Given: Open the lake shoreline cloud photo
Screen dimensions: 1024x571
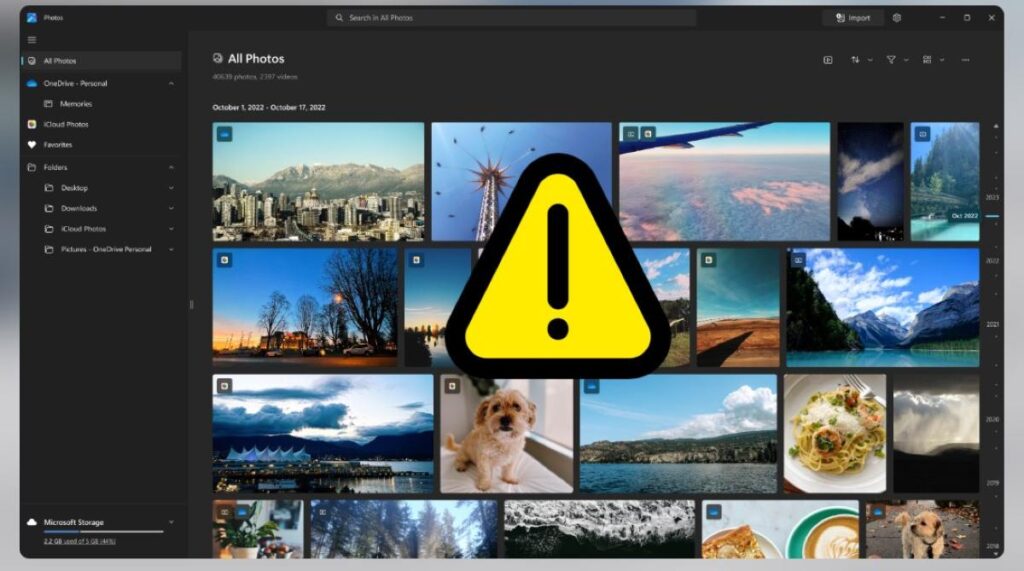Looking at the screenshot, I should point(679,433).
